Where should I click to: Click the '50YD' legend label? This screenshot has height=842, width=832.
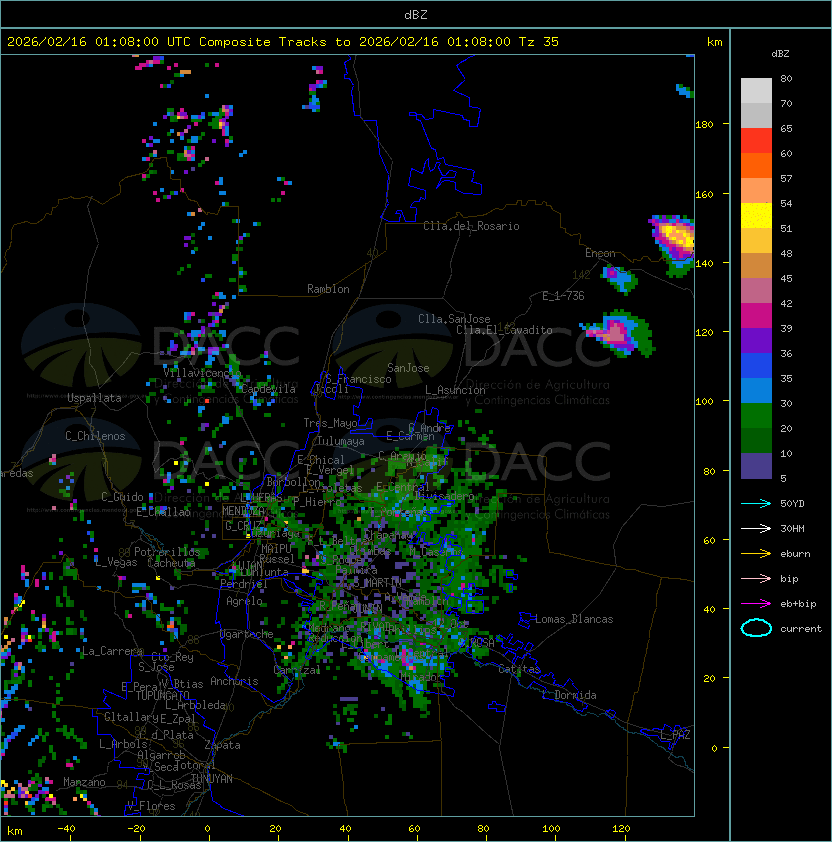[792, 504]
